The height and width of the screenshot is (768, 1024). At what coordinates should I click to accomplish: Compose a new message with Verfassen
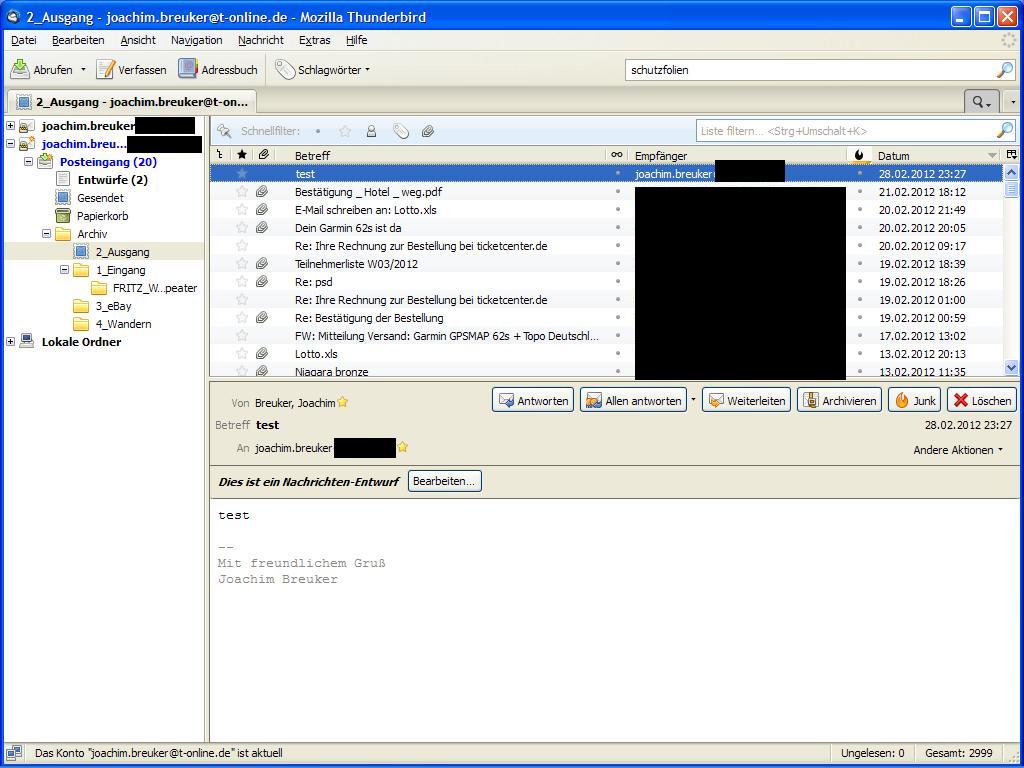click(131, 69)
